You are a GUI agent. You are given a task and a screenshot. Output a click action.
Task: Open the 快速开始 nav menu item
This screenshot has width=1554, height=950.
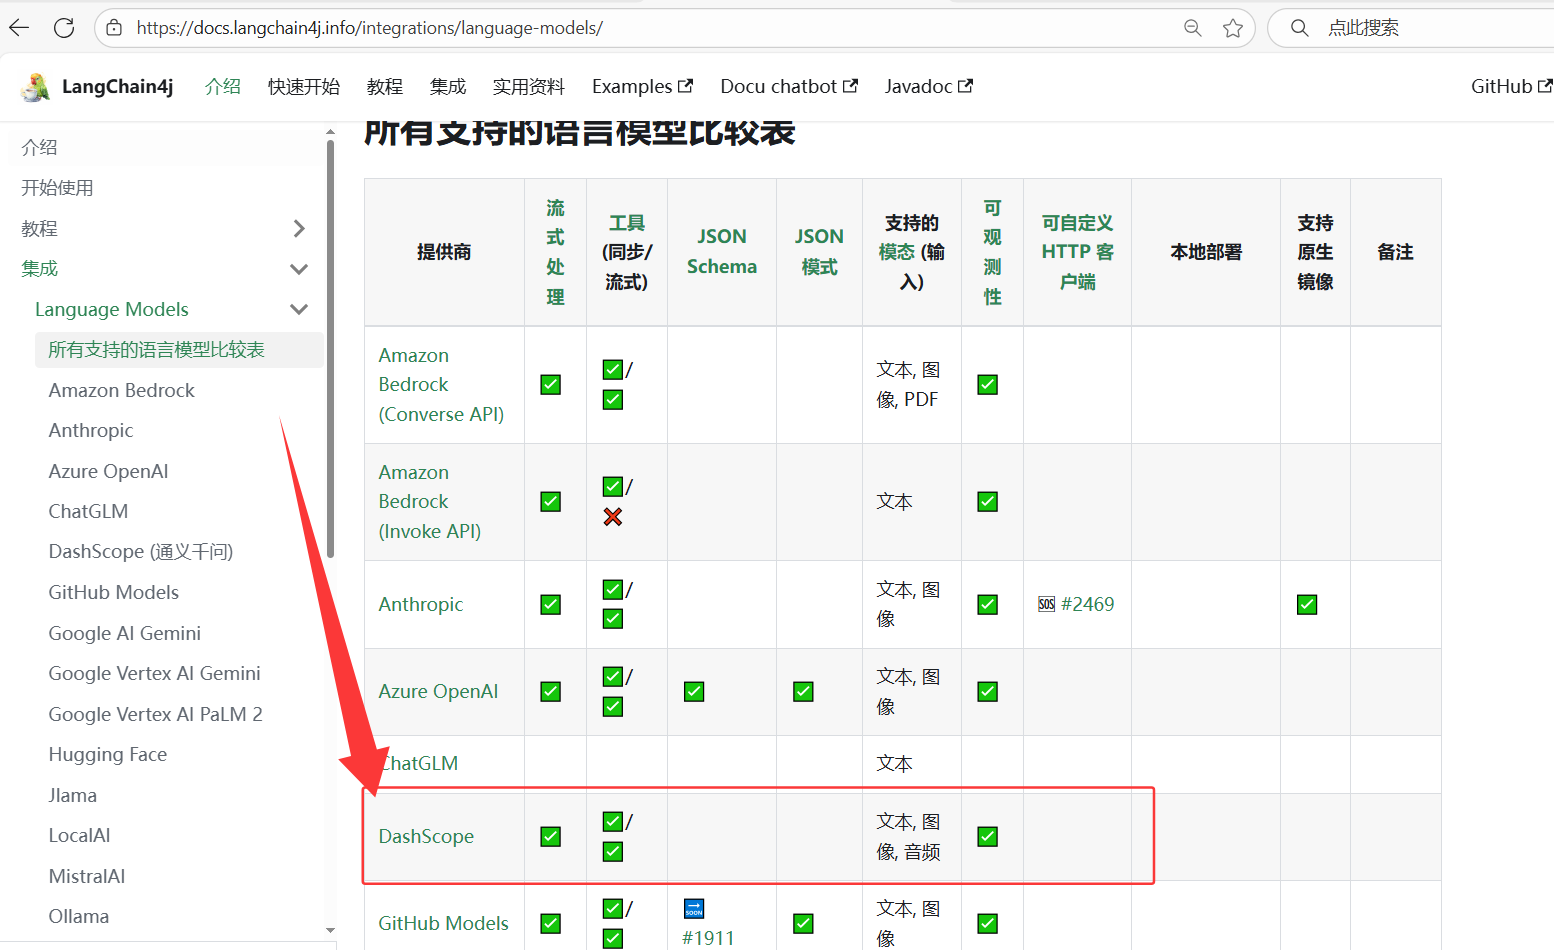tap(304, 87)
